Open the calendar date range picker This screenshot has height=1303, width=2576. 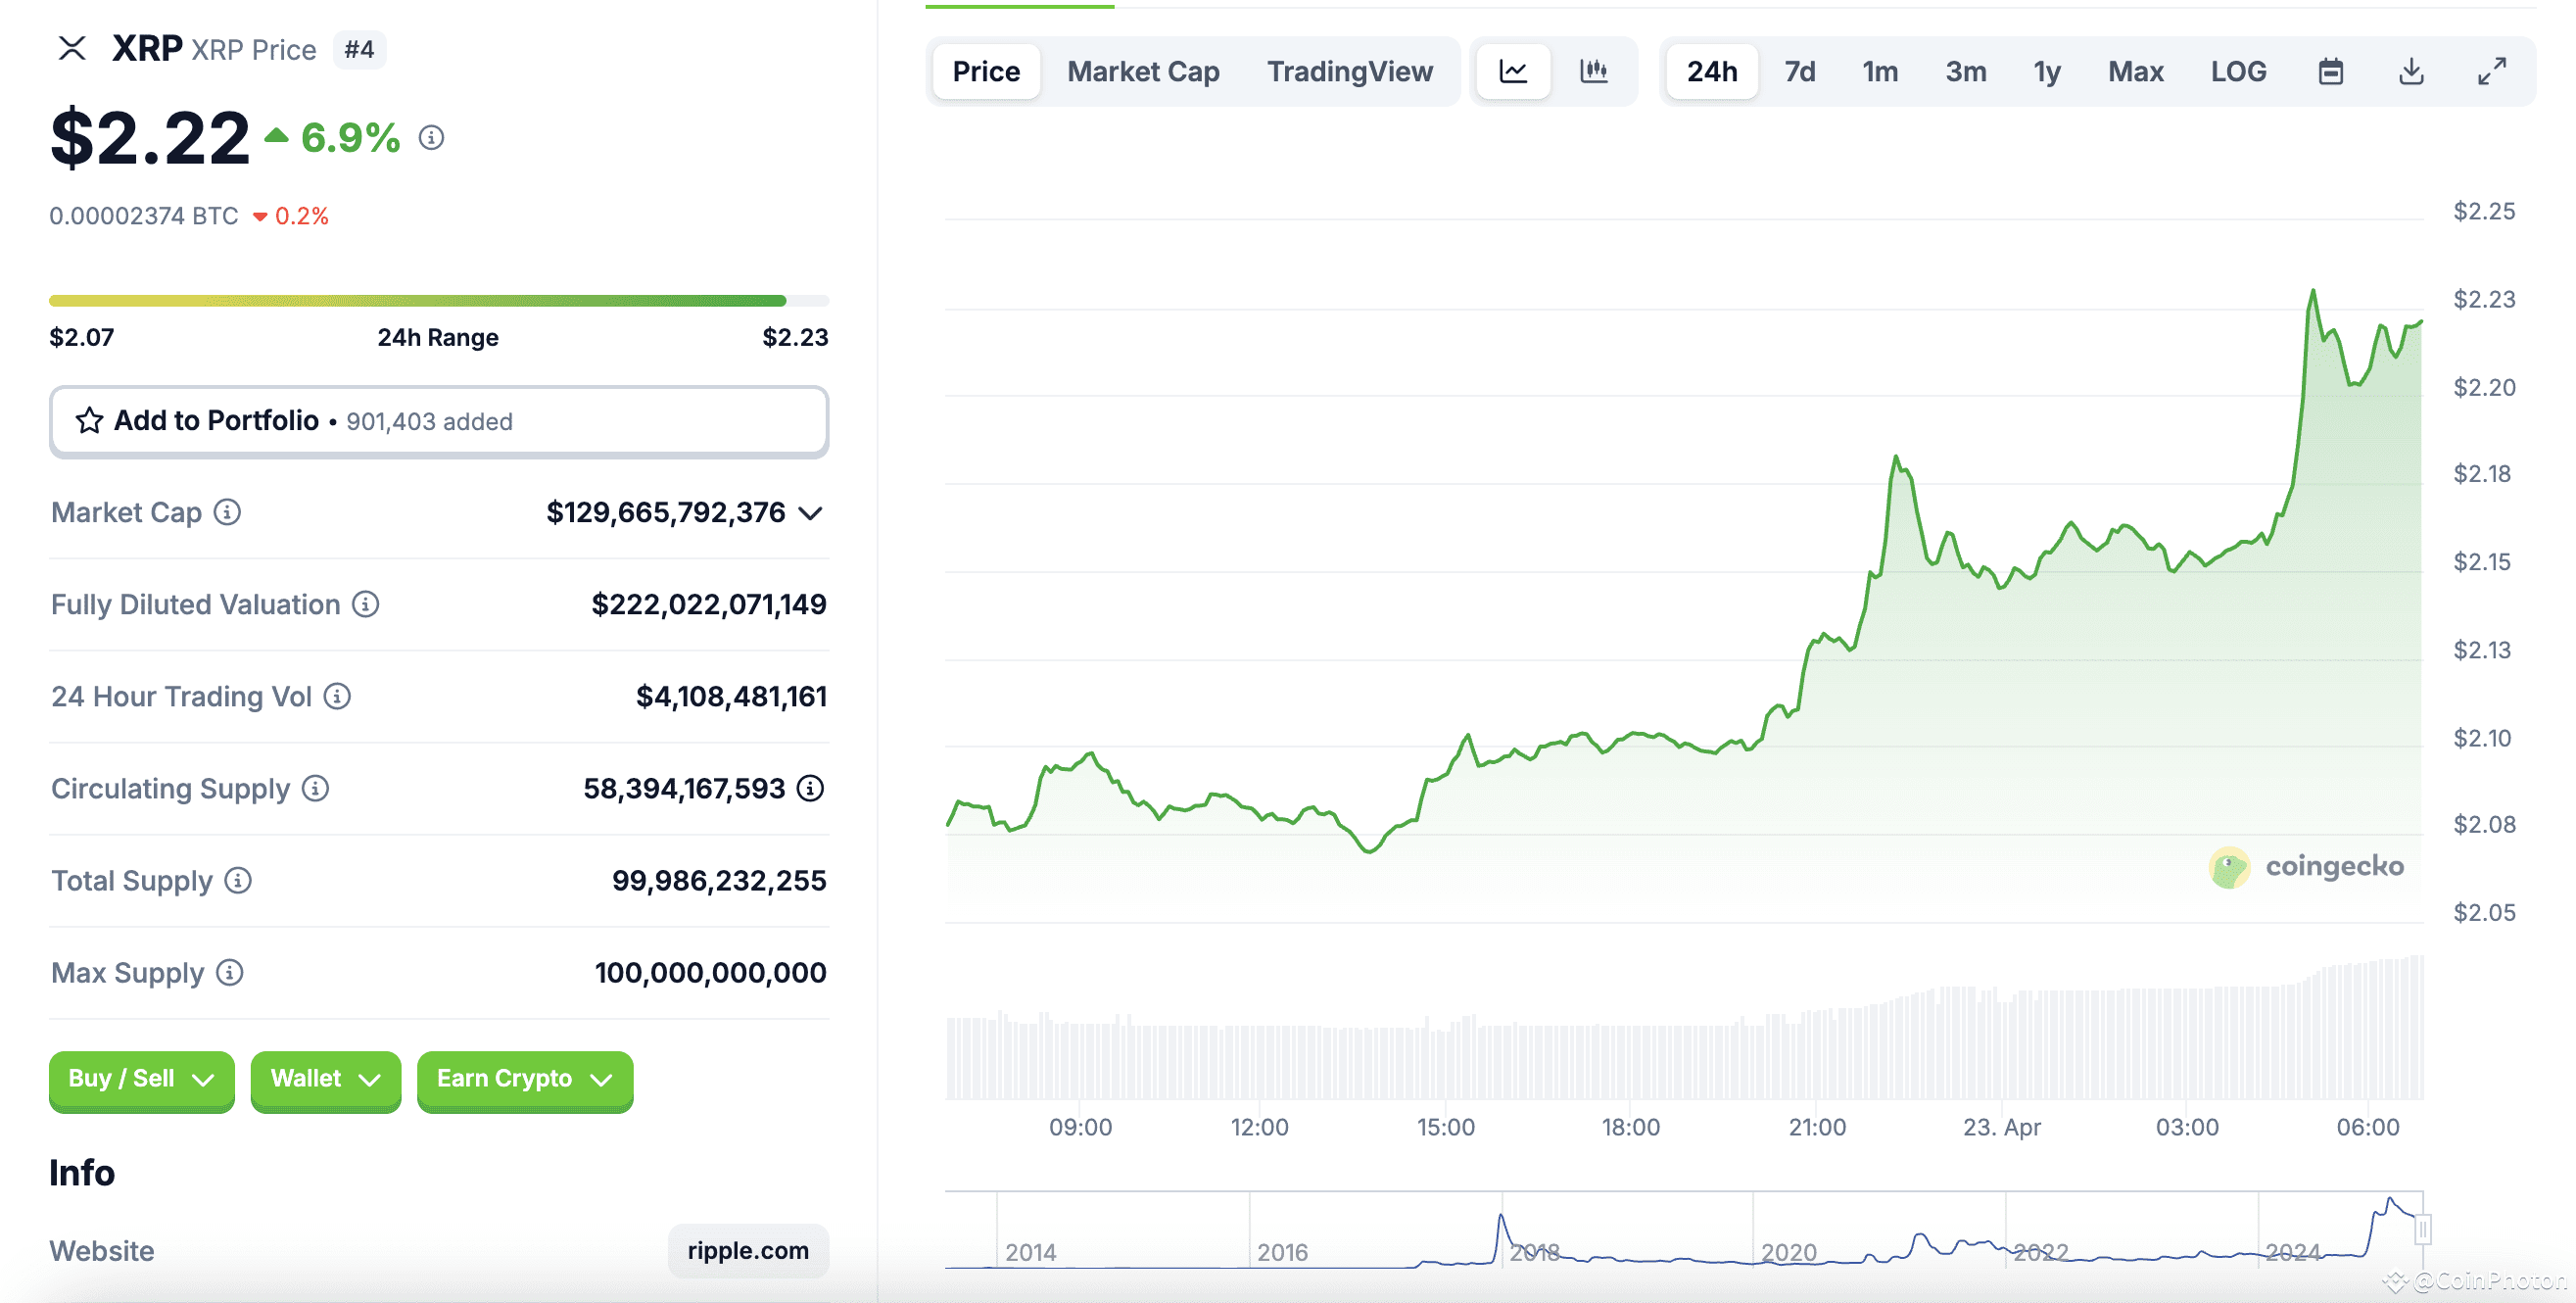point(2330,71)
